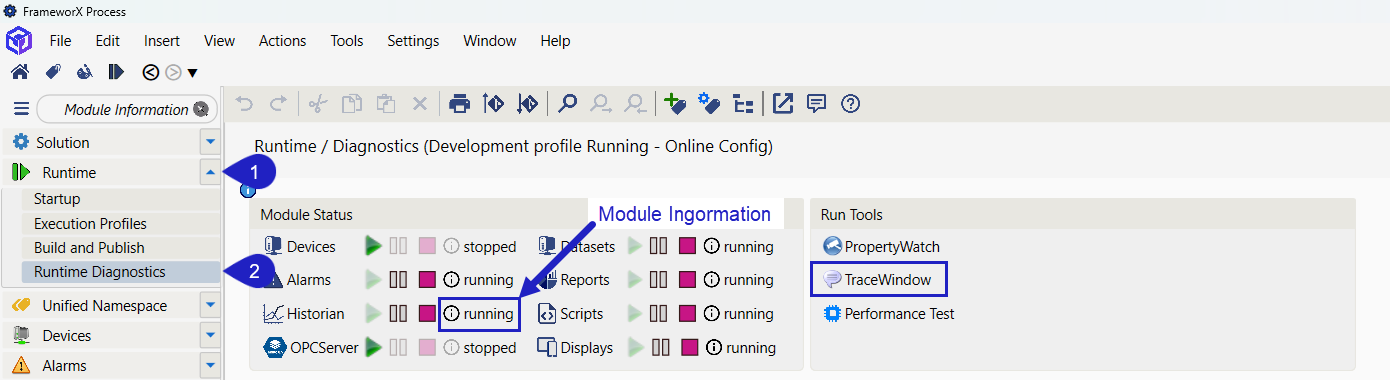
Task: Click the import up-arrow icon
Action: coord(493,103)
